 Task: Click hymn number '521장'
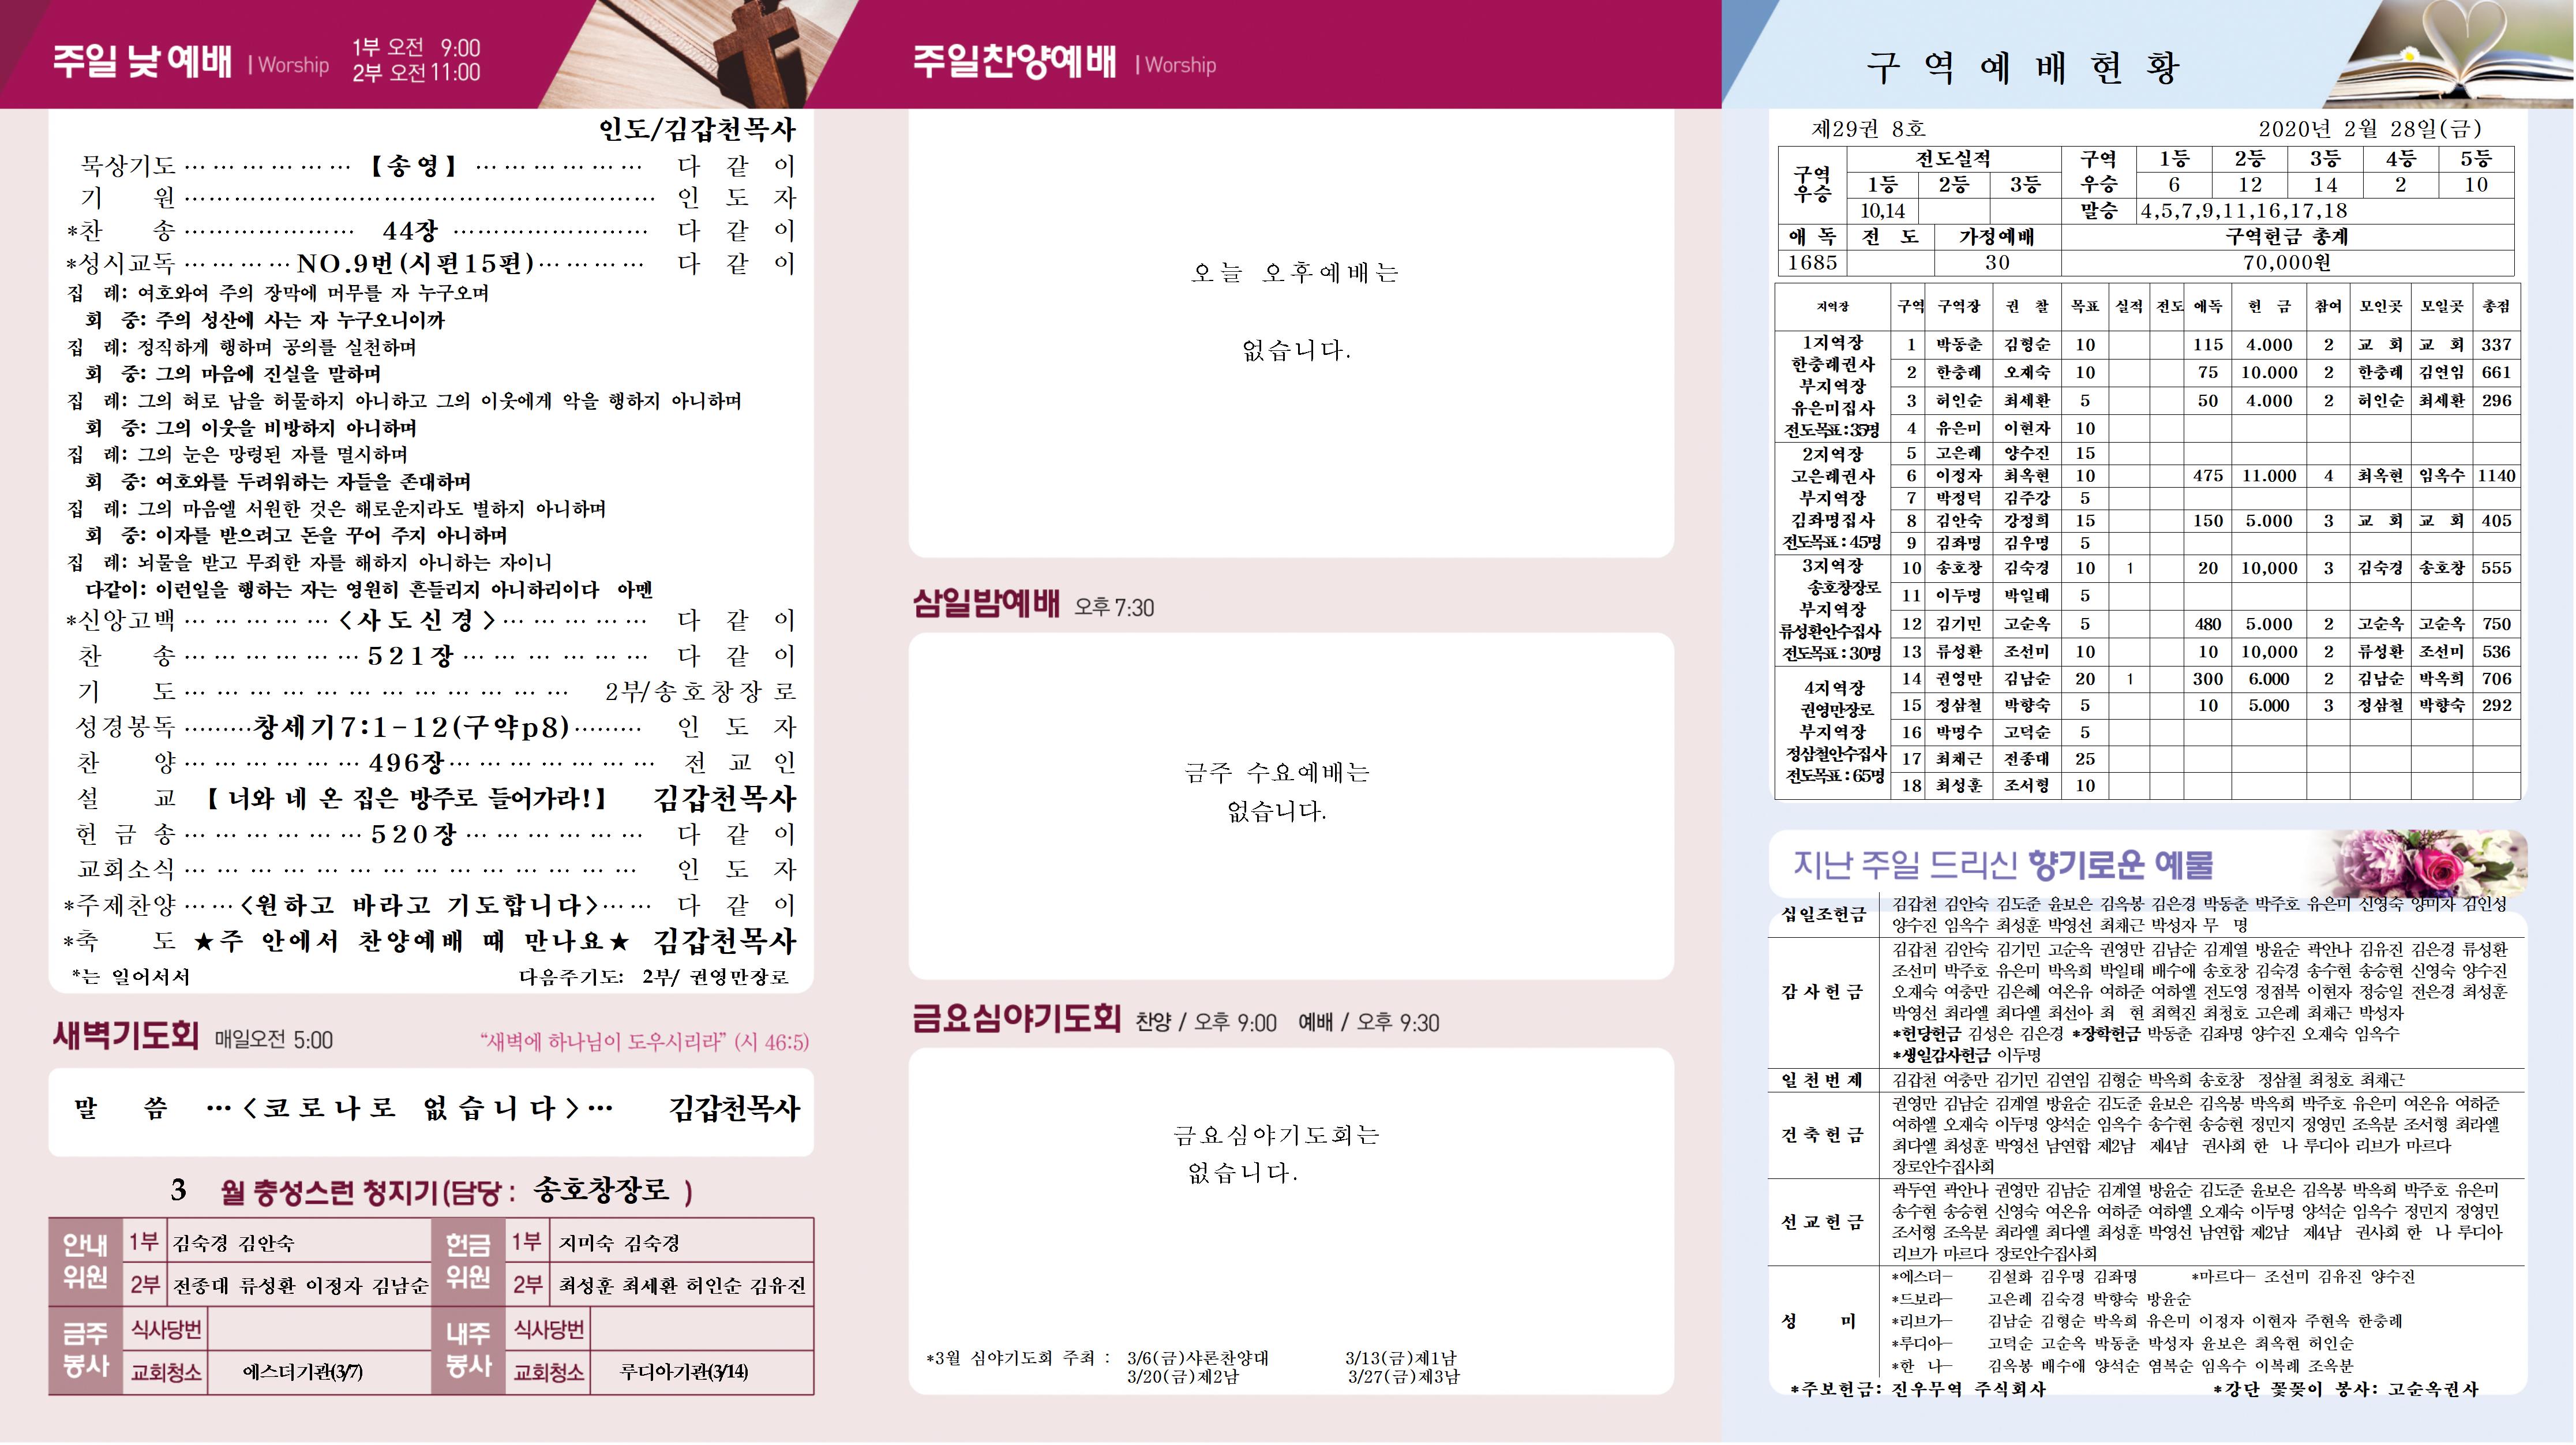point(410,656)
